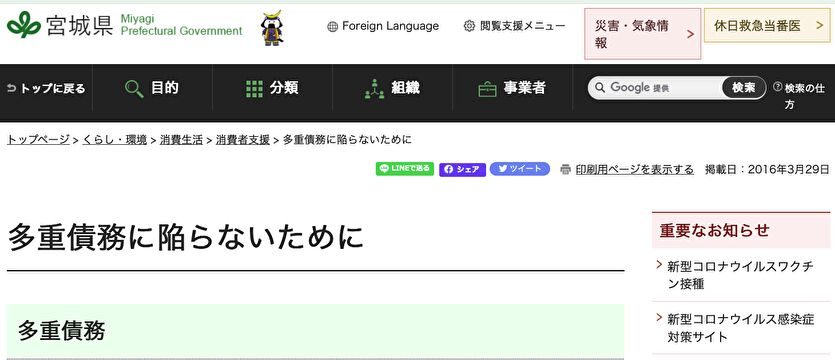Click the samurai mascot character image
The width and height of the screenshot is (835, 360).
272,28
